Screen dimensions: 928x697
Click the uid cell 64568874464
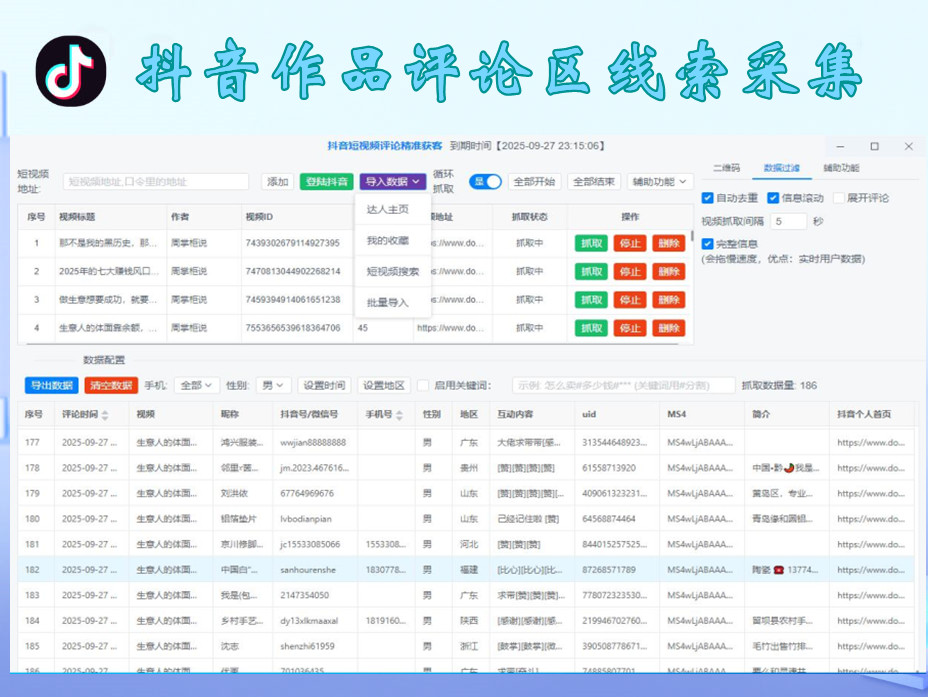[x=609, y=519]
